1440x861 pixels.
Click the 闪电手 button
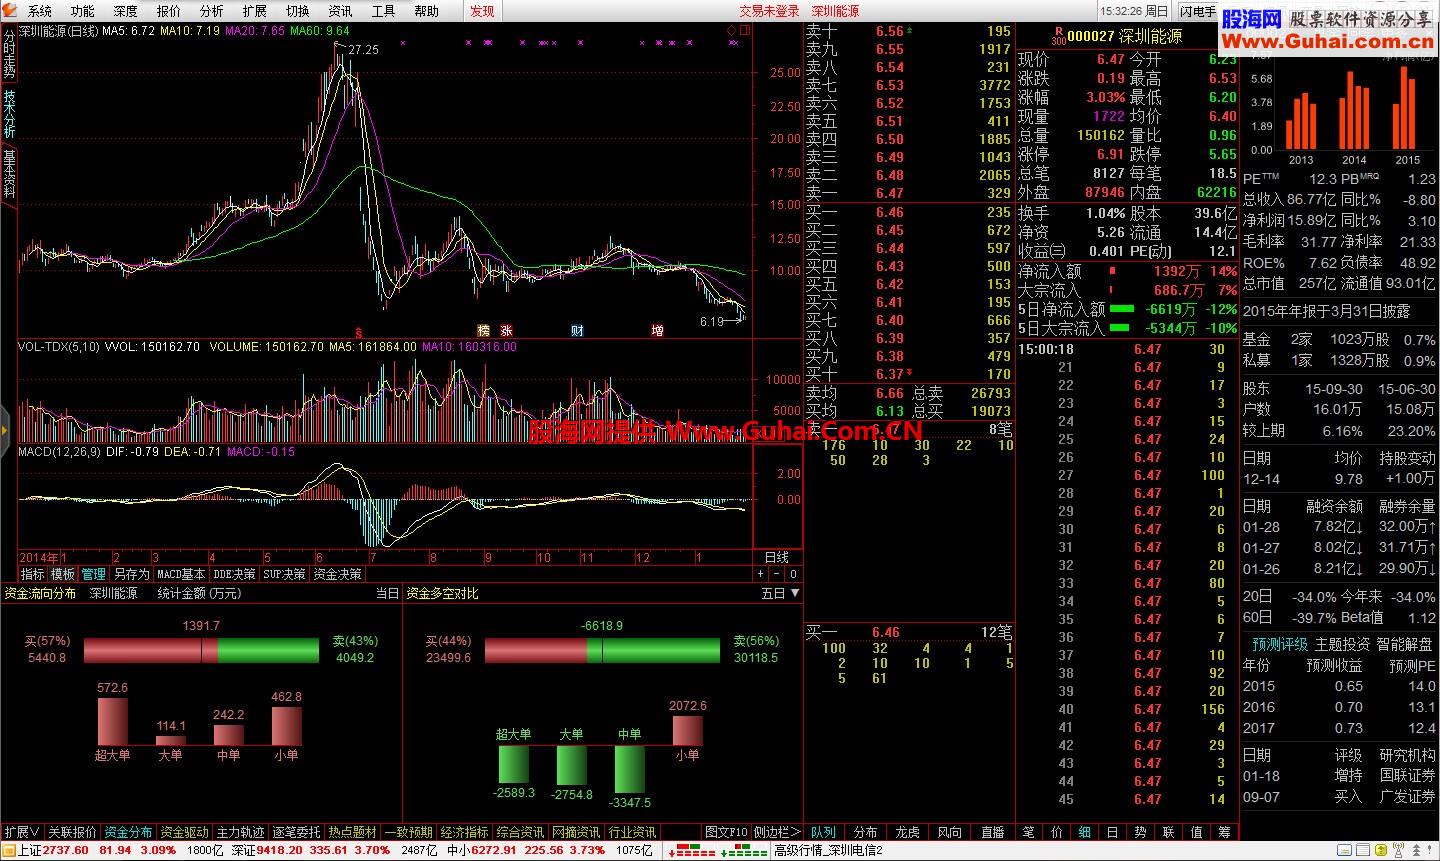1196,11
